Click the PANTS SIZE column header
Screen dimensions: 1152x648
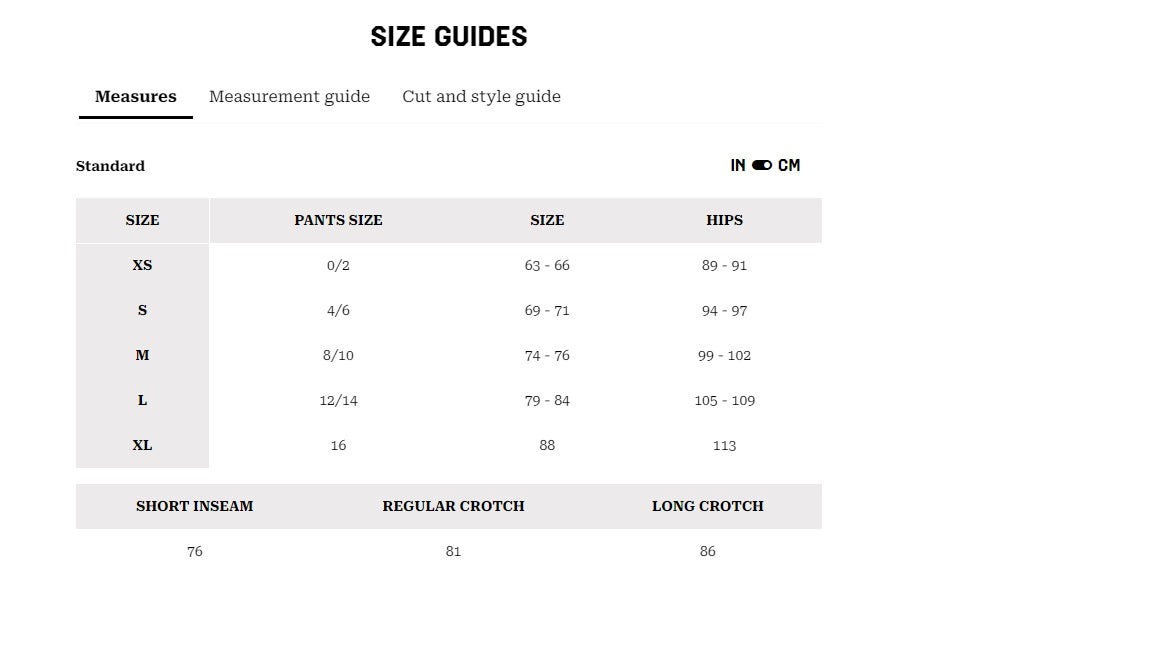(338, 220)
